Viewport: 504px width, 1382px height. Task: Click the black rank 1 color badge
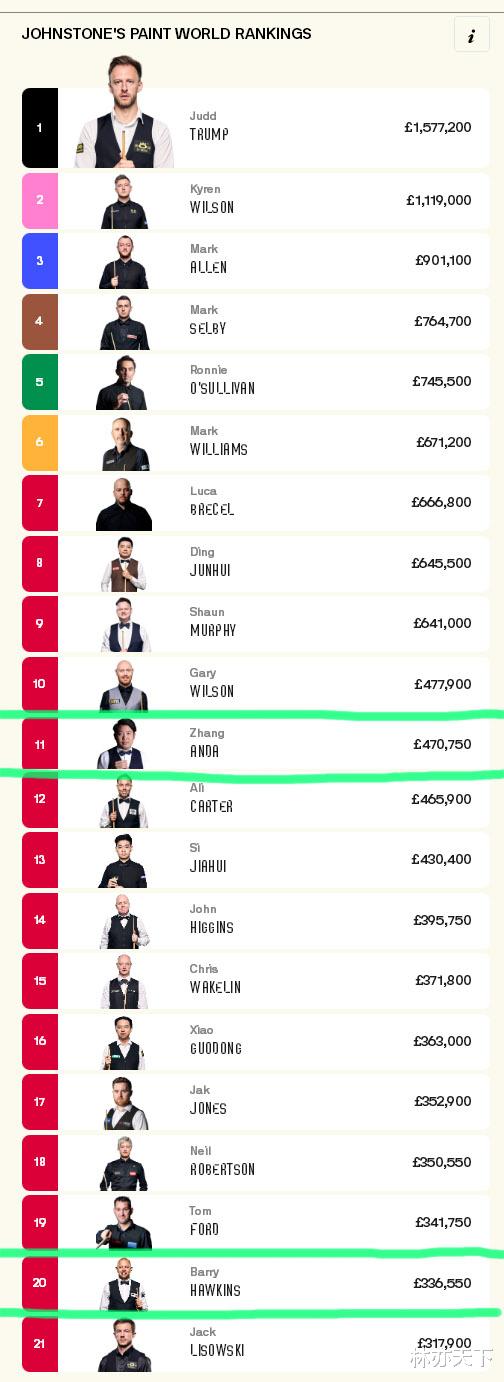[40, 128]
